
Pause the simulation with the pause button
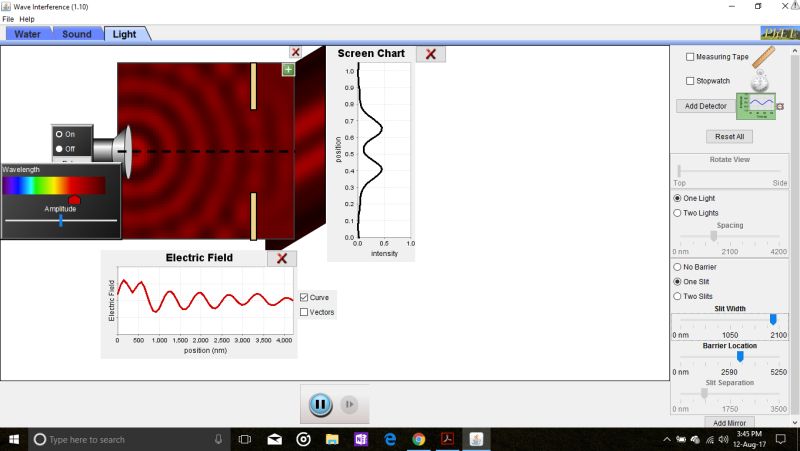pyautogui.click(x=320, y=405)
